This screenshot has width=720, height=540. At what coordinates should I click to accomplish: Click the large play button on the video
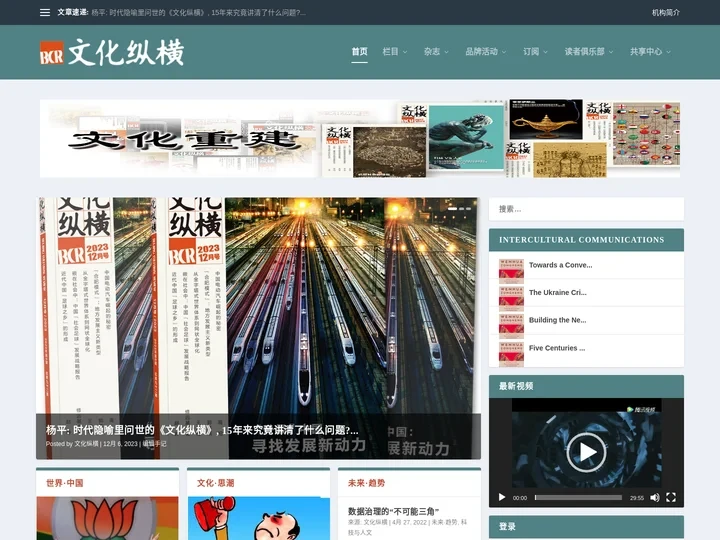point(586,452)
